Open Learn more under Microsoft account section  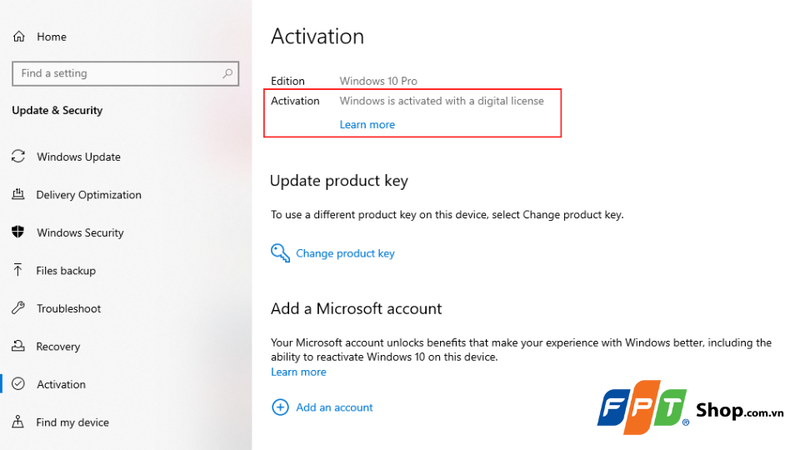point(298,372)
